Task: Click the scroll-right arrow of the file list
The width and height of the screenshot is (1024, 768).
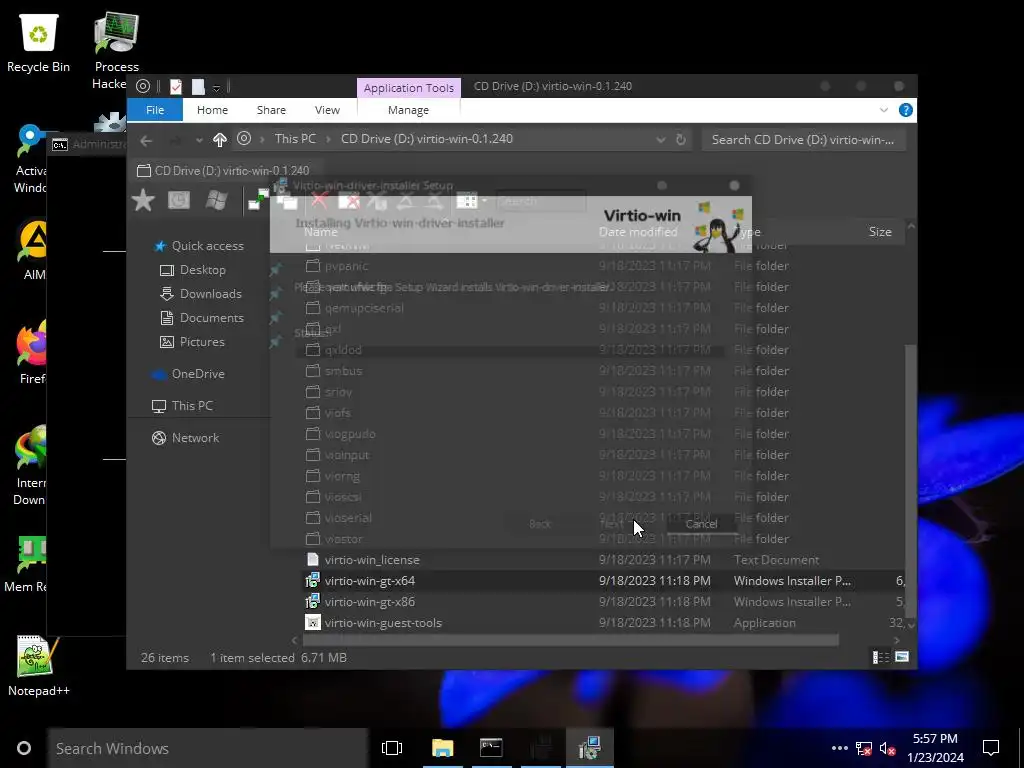Action: (896, 641)
